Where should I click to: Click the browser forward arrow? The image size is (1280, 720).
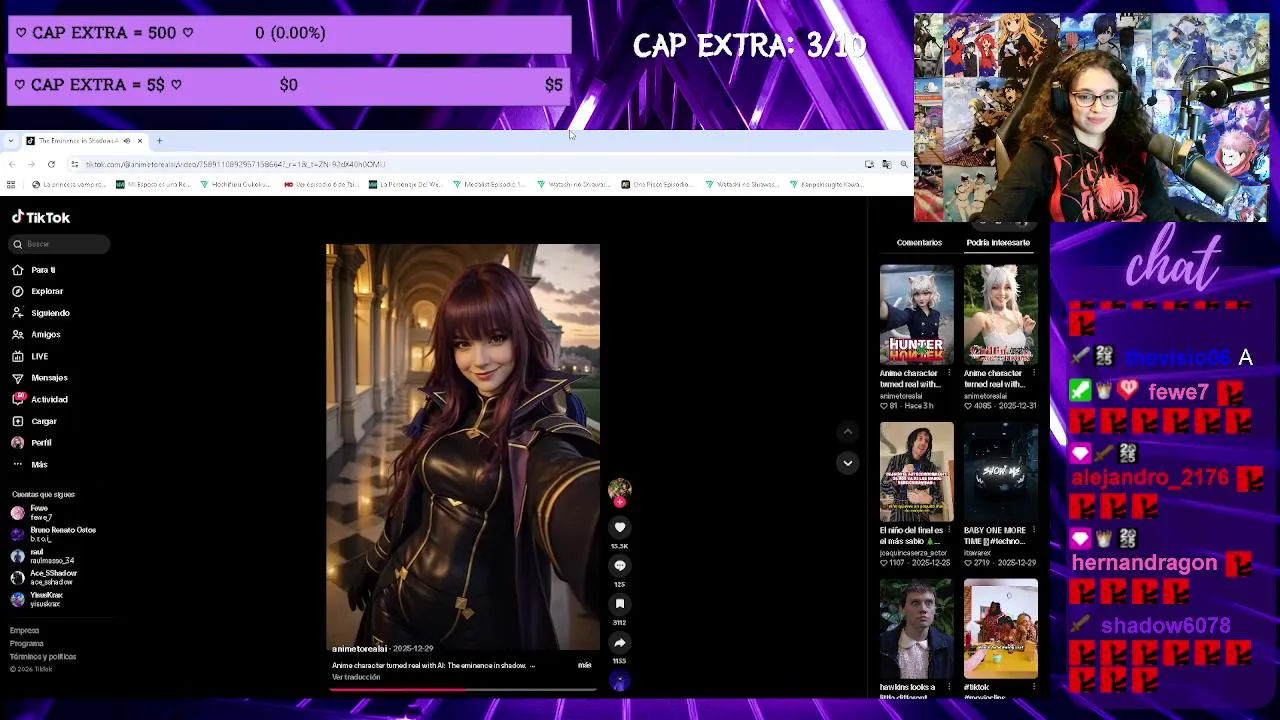tap(31, 164)
